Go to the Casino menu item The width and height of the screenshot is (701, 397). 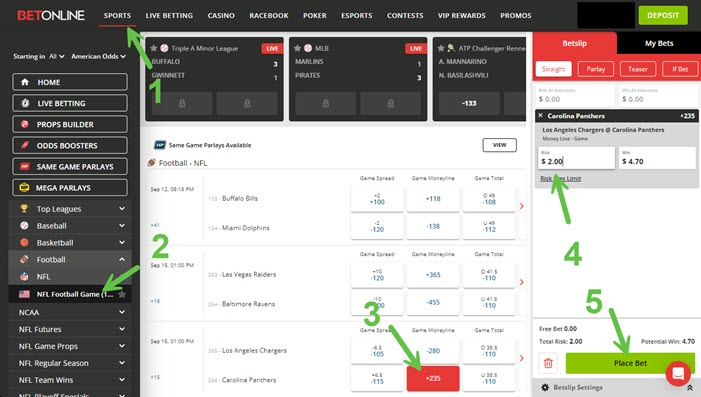pyautogui.click(x=221, y=15)
